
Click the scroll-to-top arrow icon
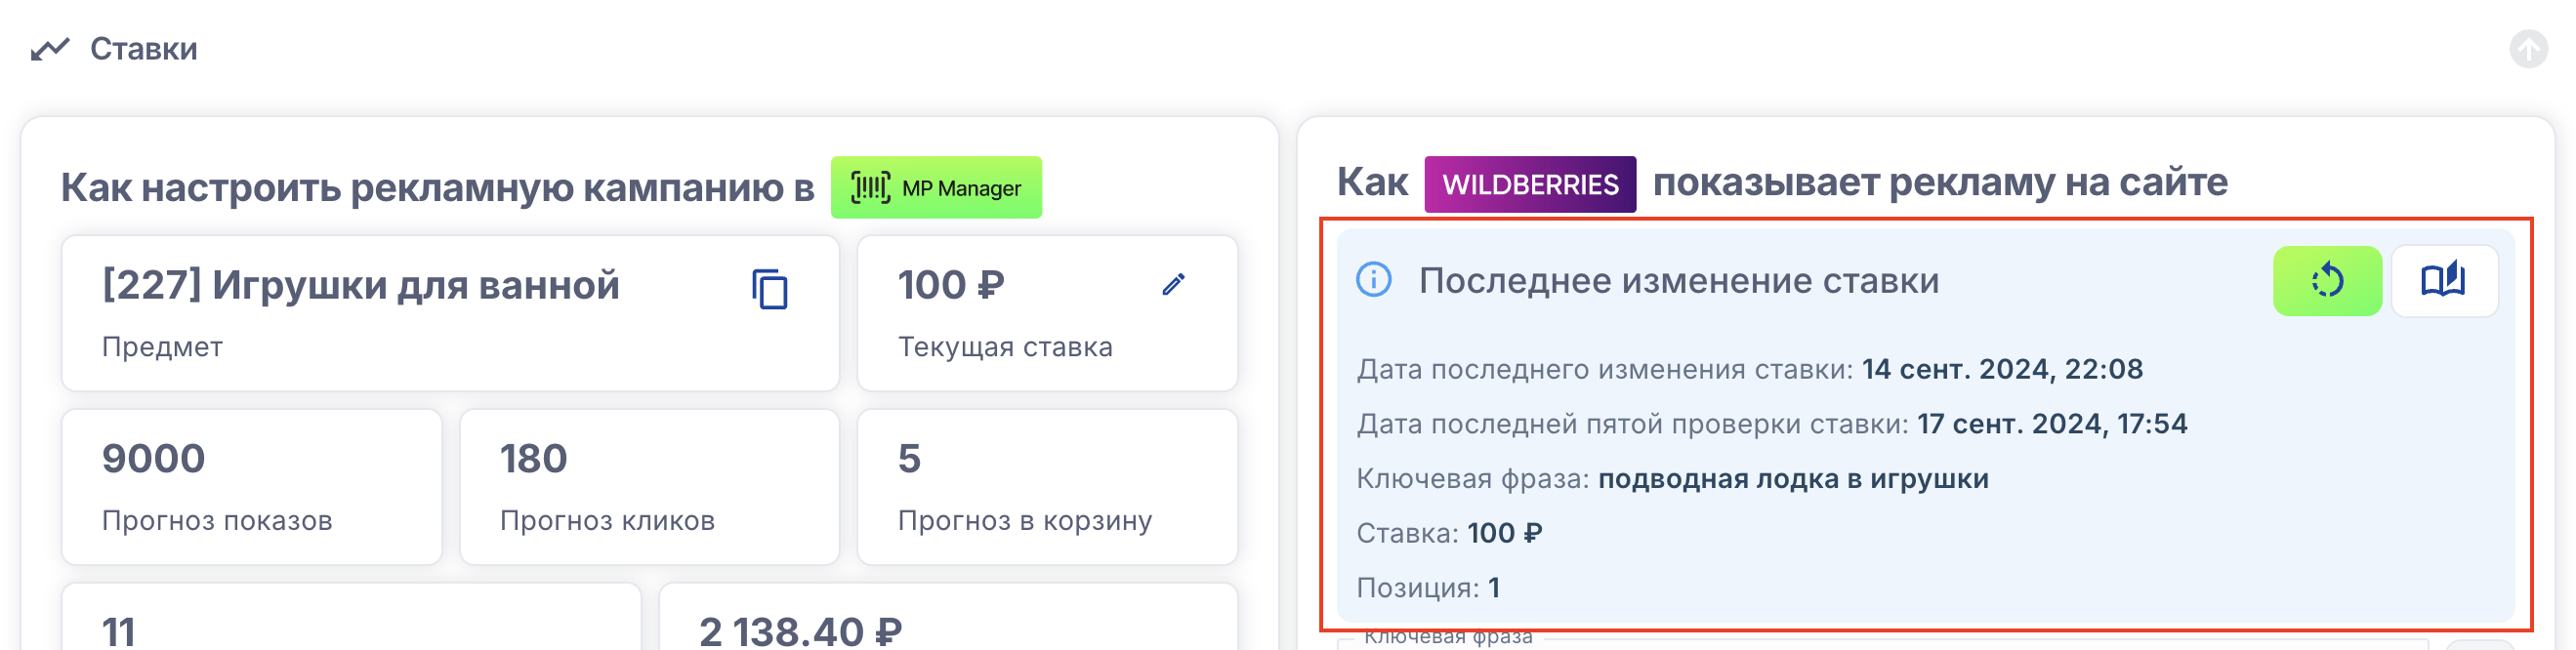(2527, 49)
